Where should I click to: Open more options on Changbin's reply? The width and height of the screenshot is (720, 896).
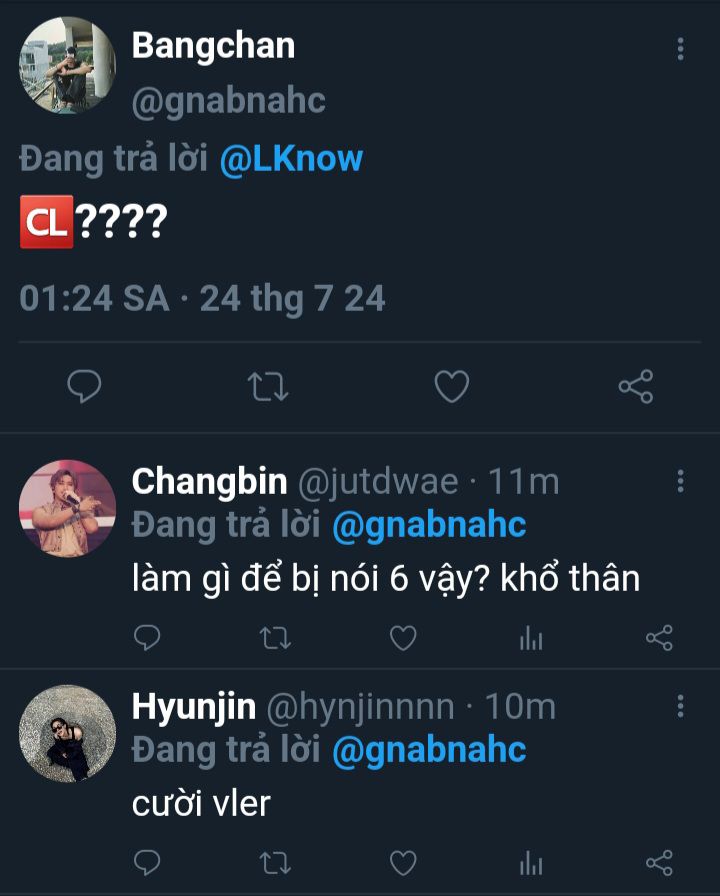tap(680, 482)
